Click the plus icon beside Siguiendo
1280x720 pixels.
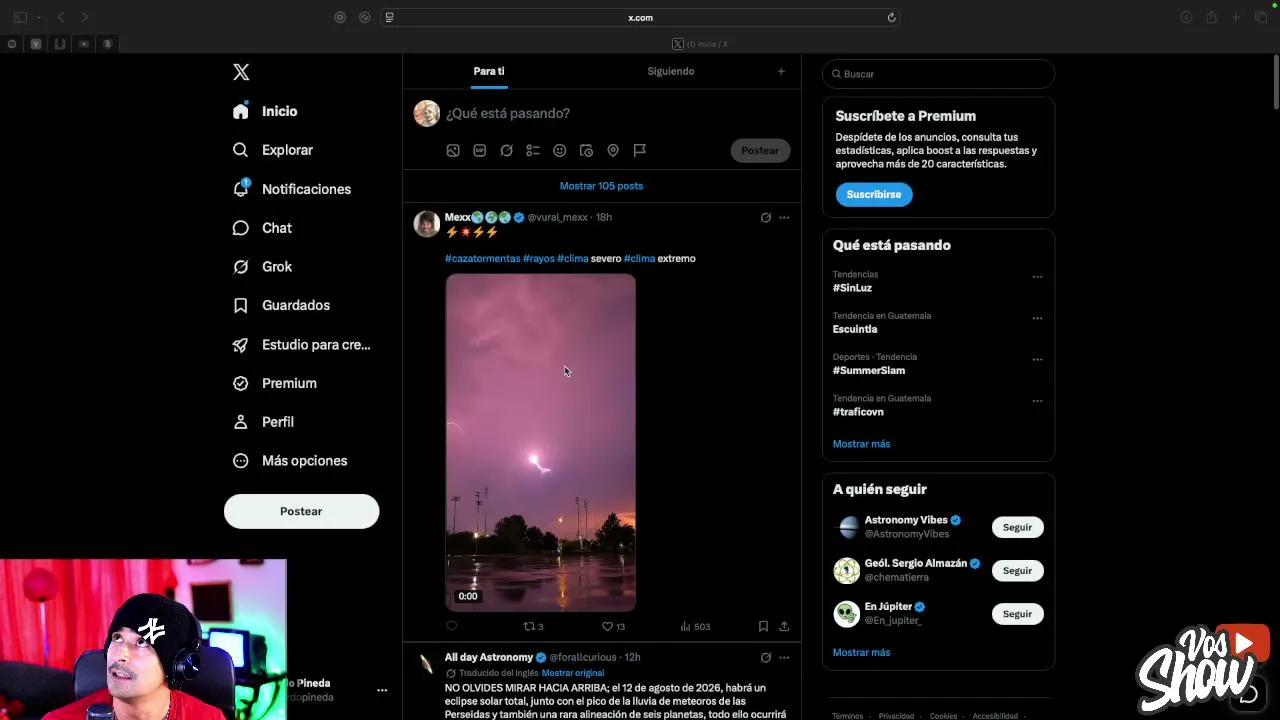point(781,71)
